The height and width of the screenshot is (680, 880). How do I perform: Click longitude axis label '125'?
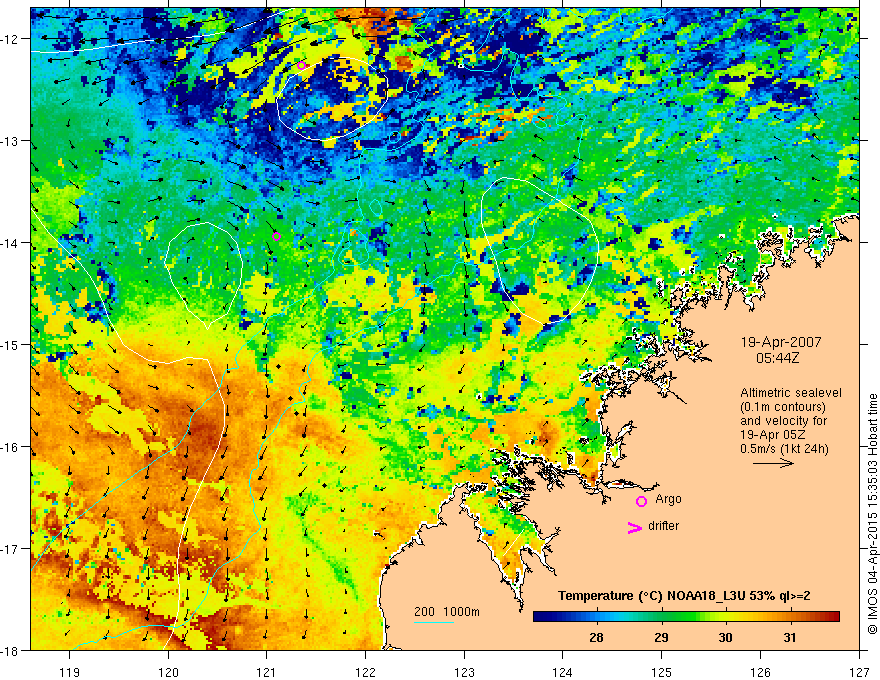[662, 672]
